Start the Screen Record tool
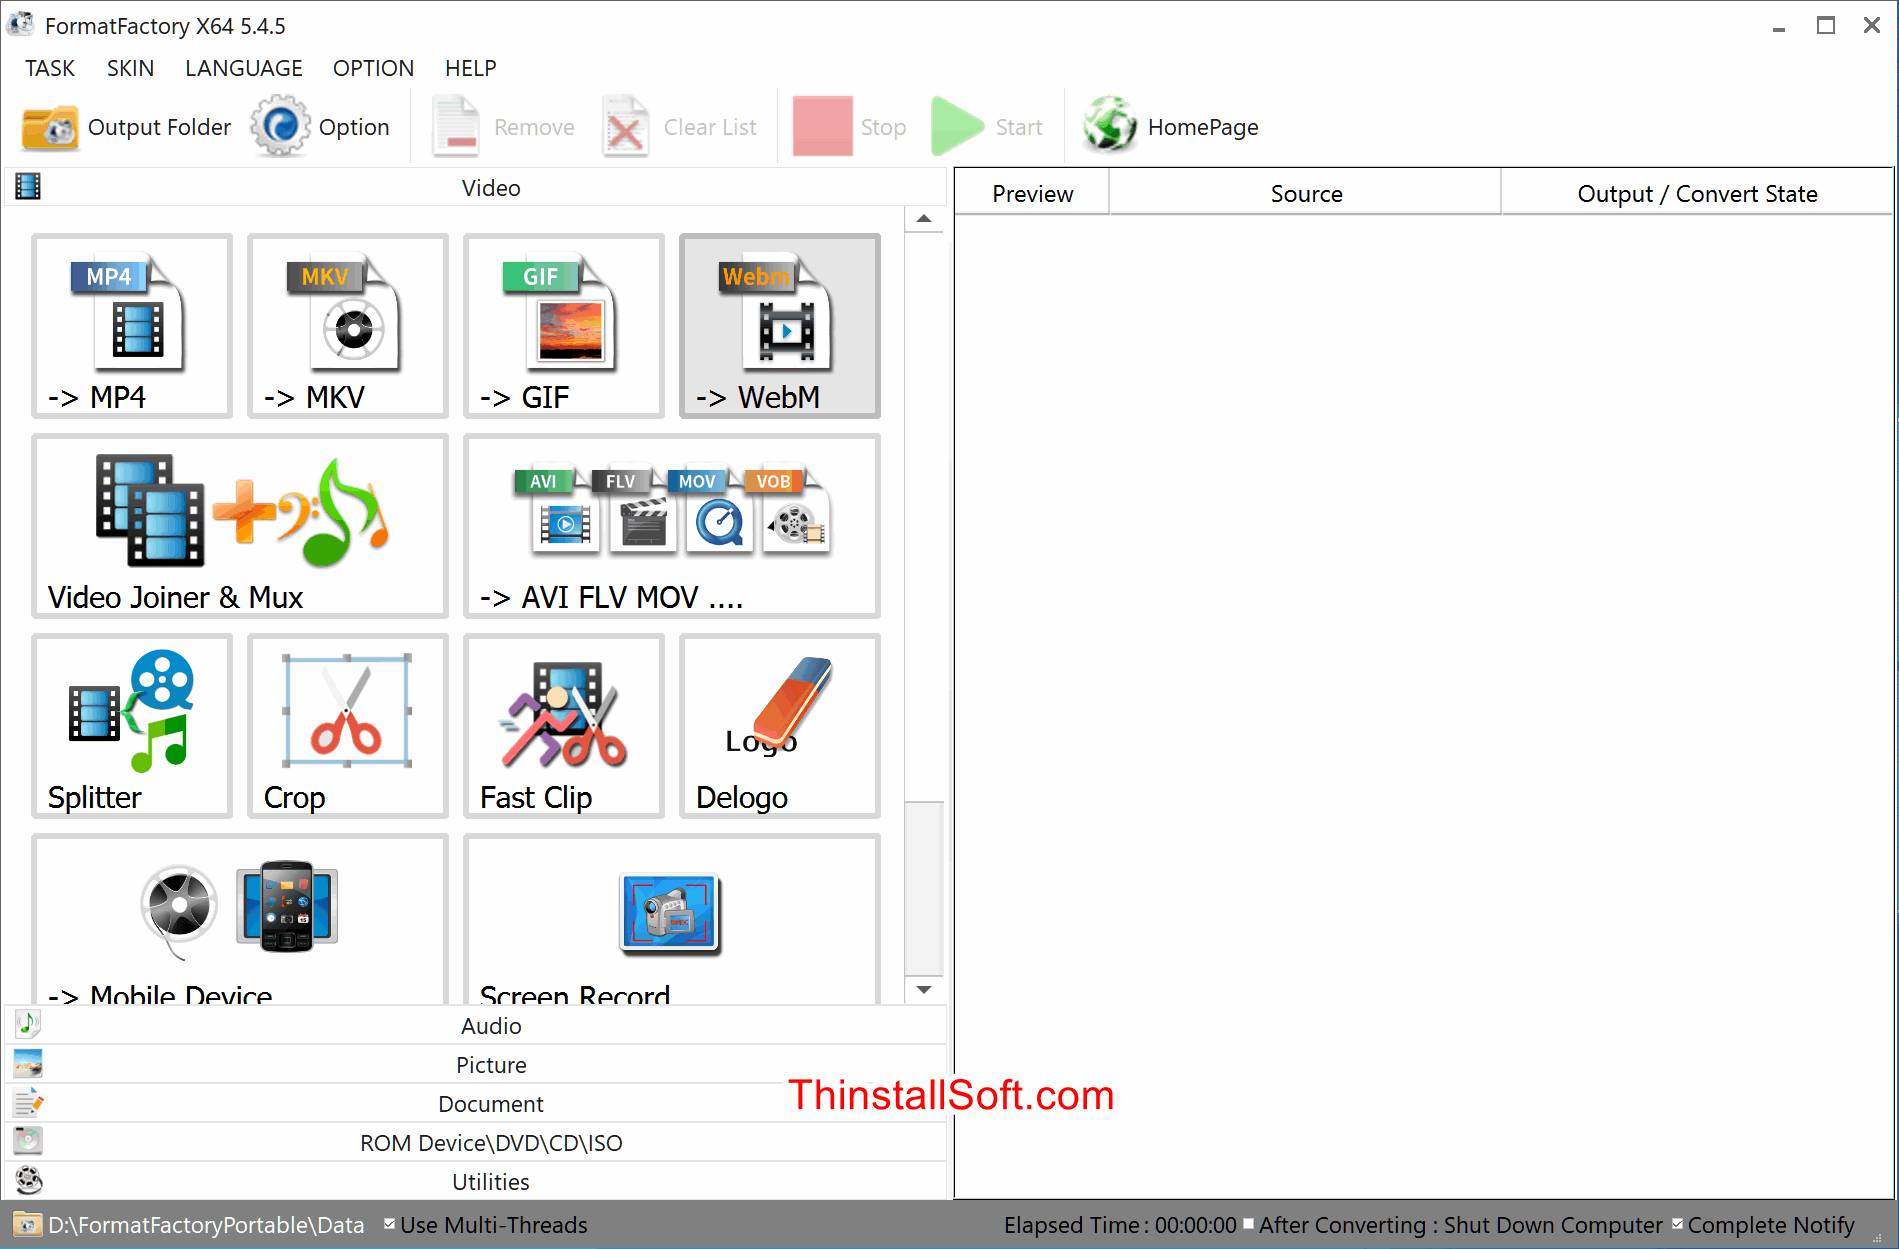Viewport: 1899px width, 1249px height. pos(672,920)
